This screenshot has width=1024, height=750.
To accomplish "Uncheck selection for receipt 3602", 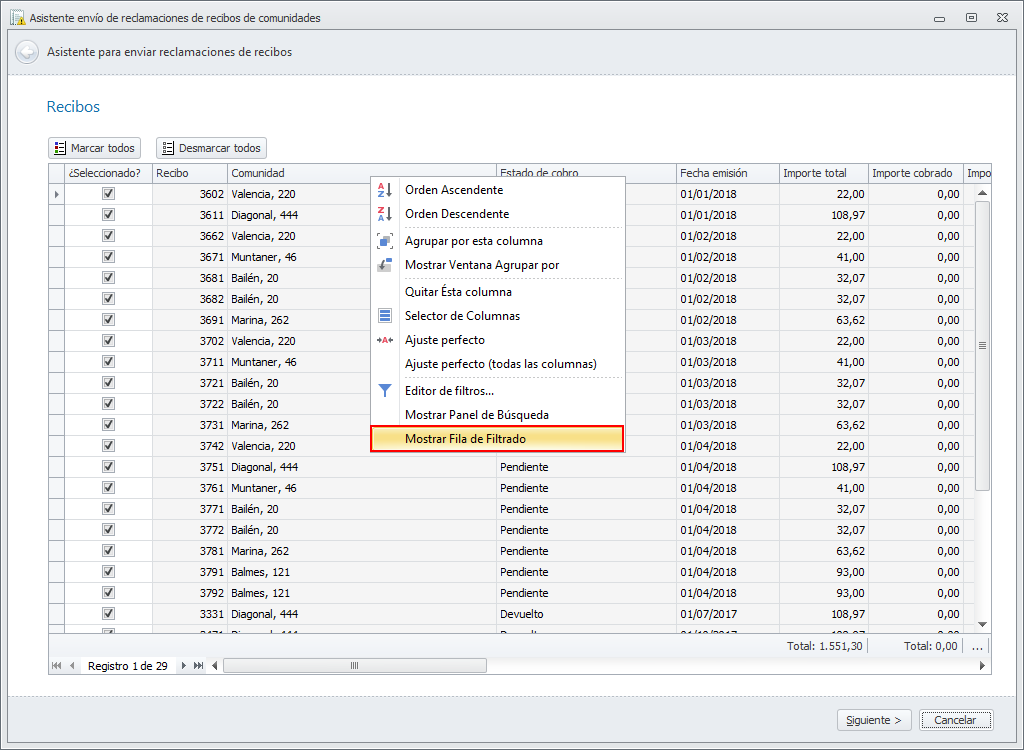I will 108,193.
